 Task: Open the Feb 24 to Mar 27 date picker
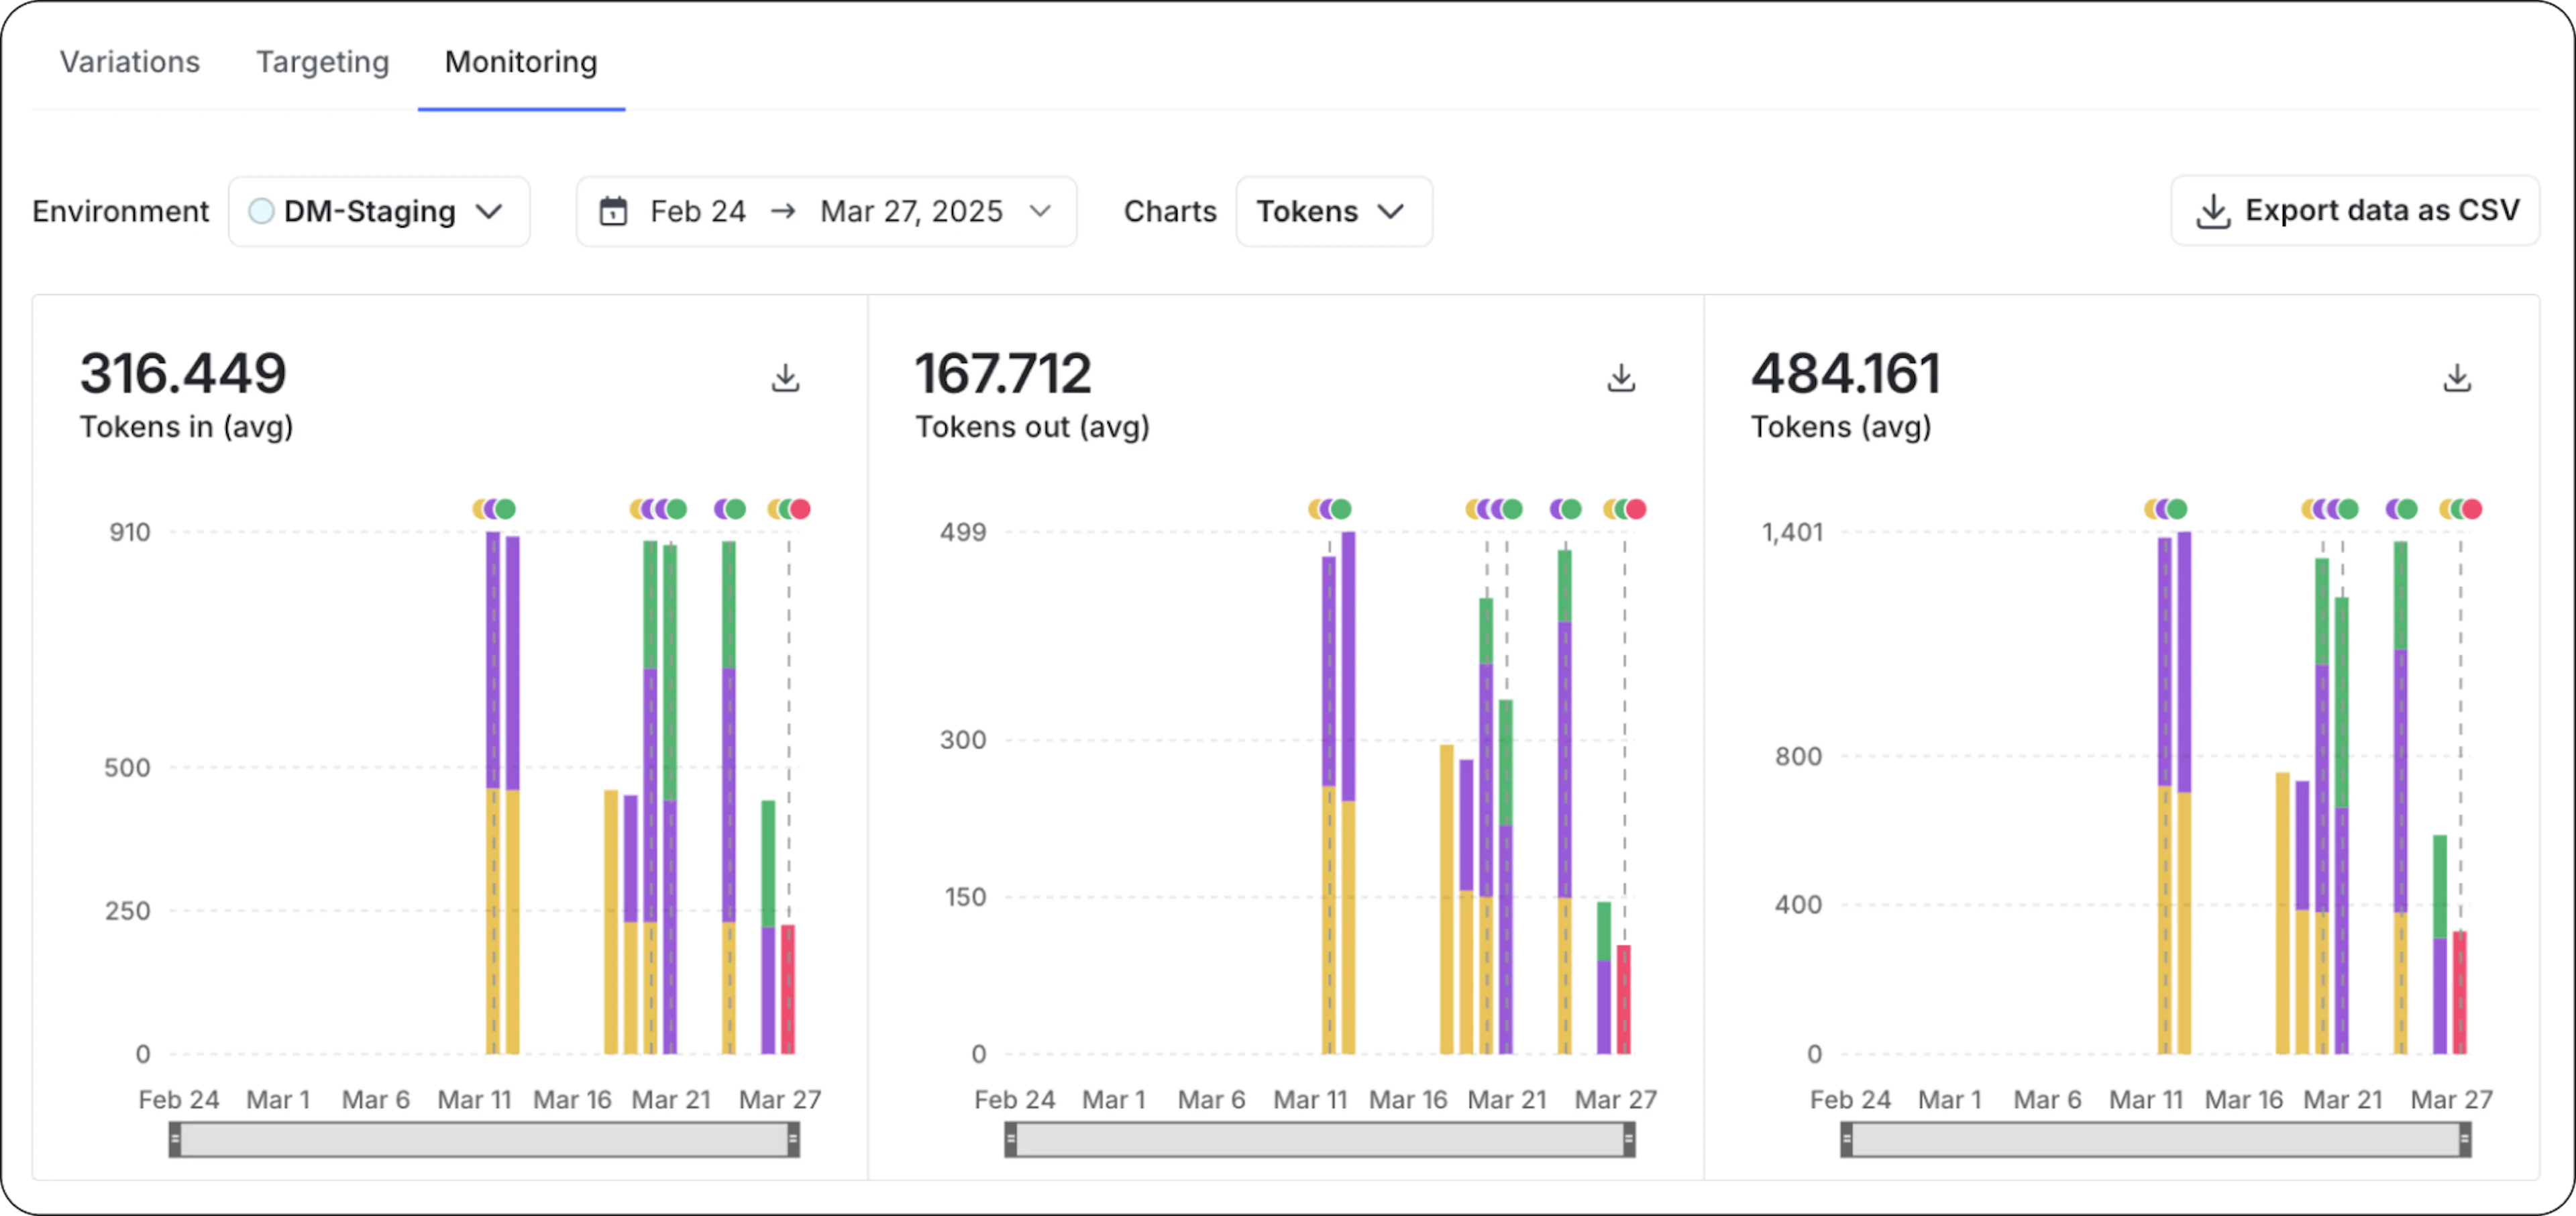click(x=826, y=211)
